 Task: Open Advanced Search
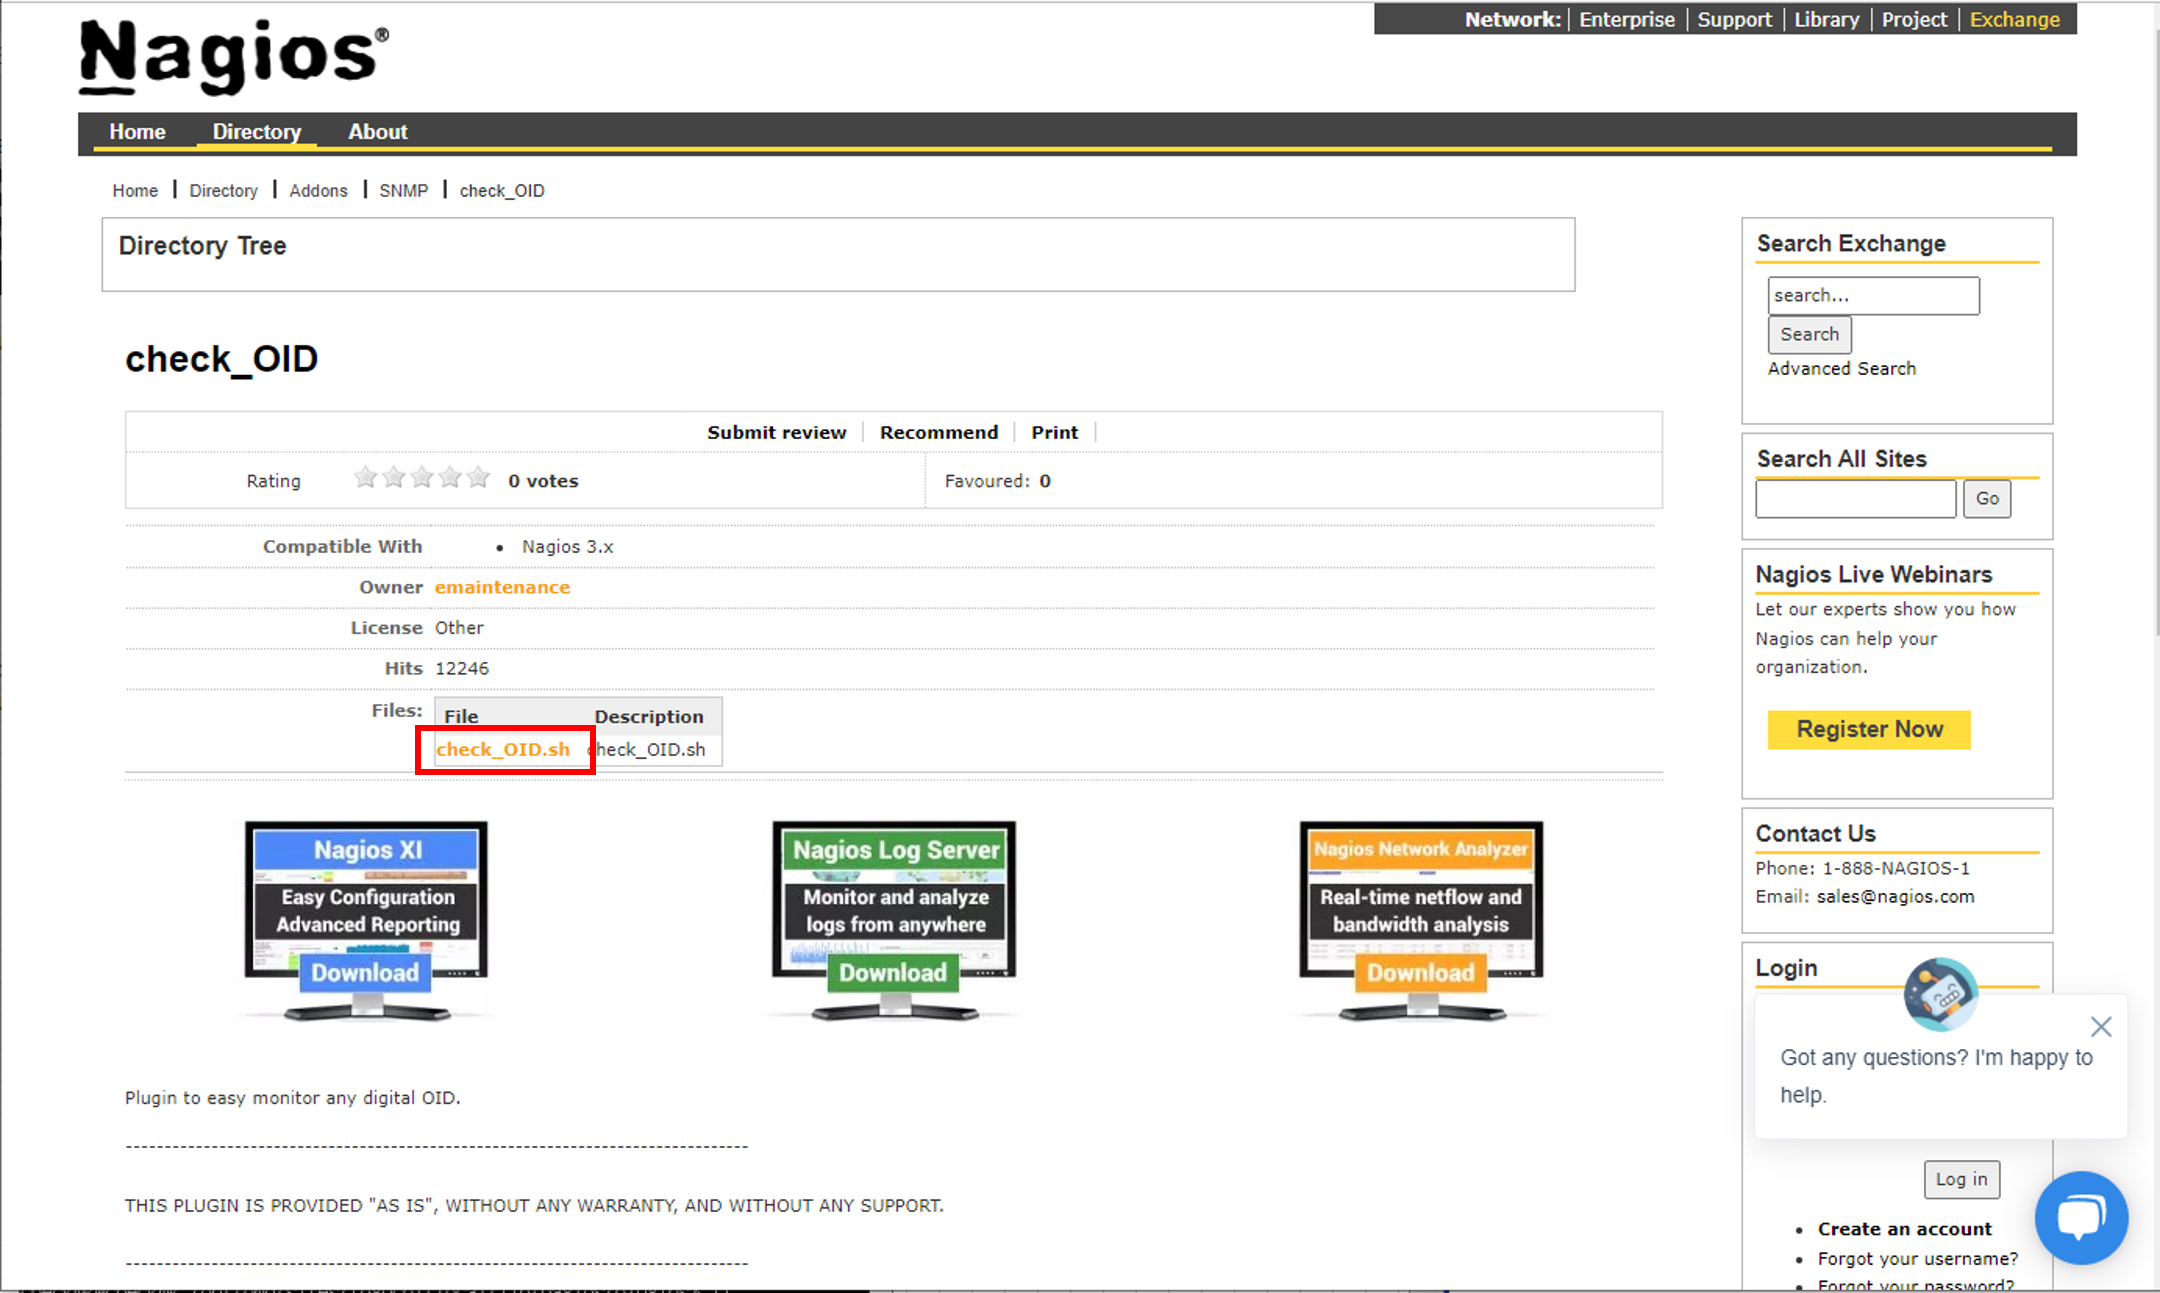[x=1841, y=368]
